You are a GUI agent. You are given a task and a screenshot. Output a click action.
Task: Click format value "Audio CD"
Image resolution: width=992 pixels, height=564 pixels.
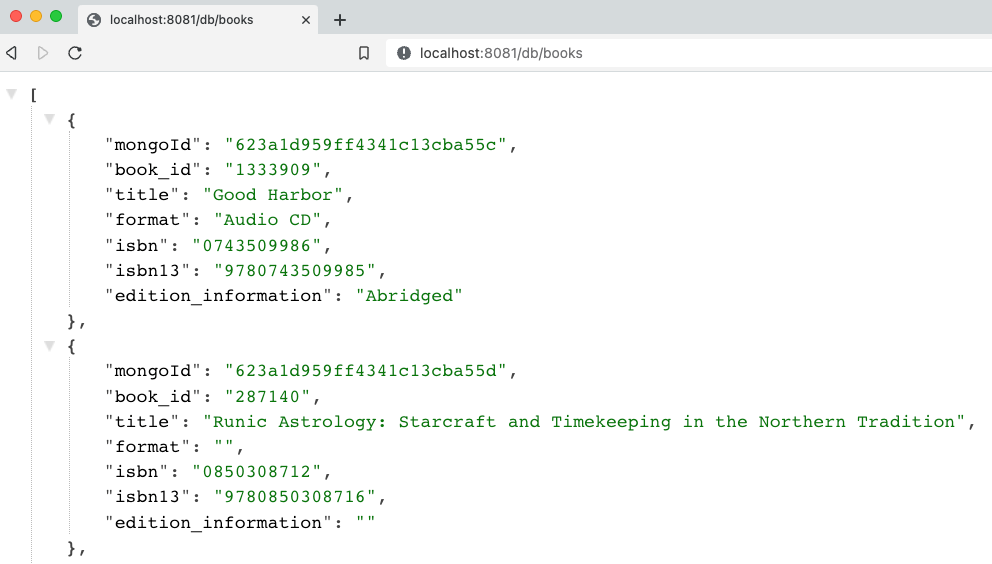pos(268,220)
